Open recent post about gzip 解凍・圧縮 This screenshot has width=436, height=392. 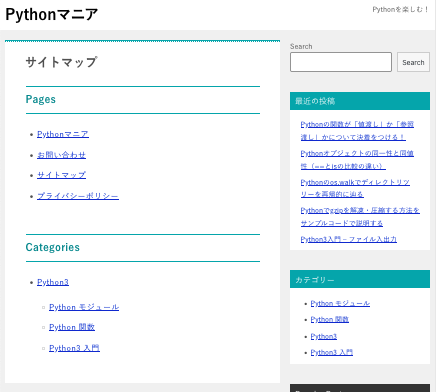pos(360,217)
